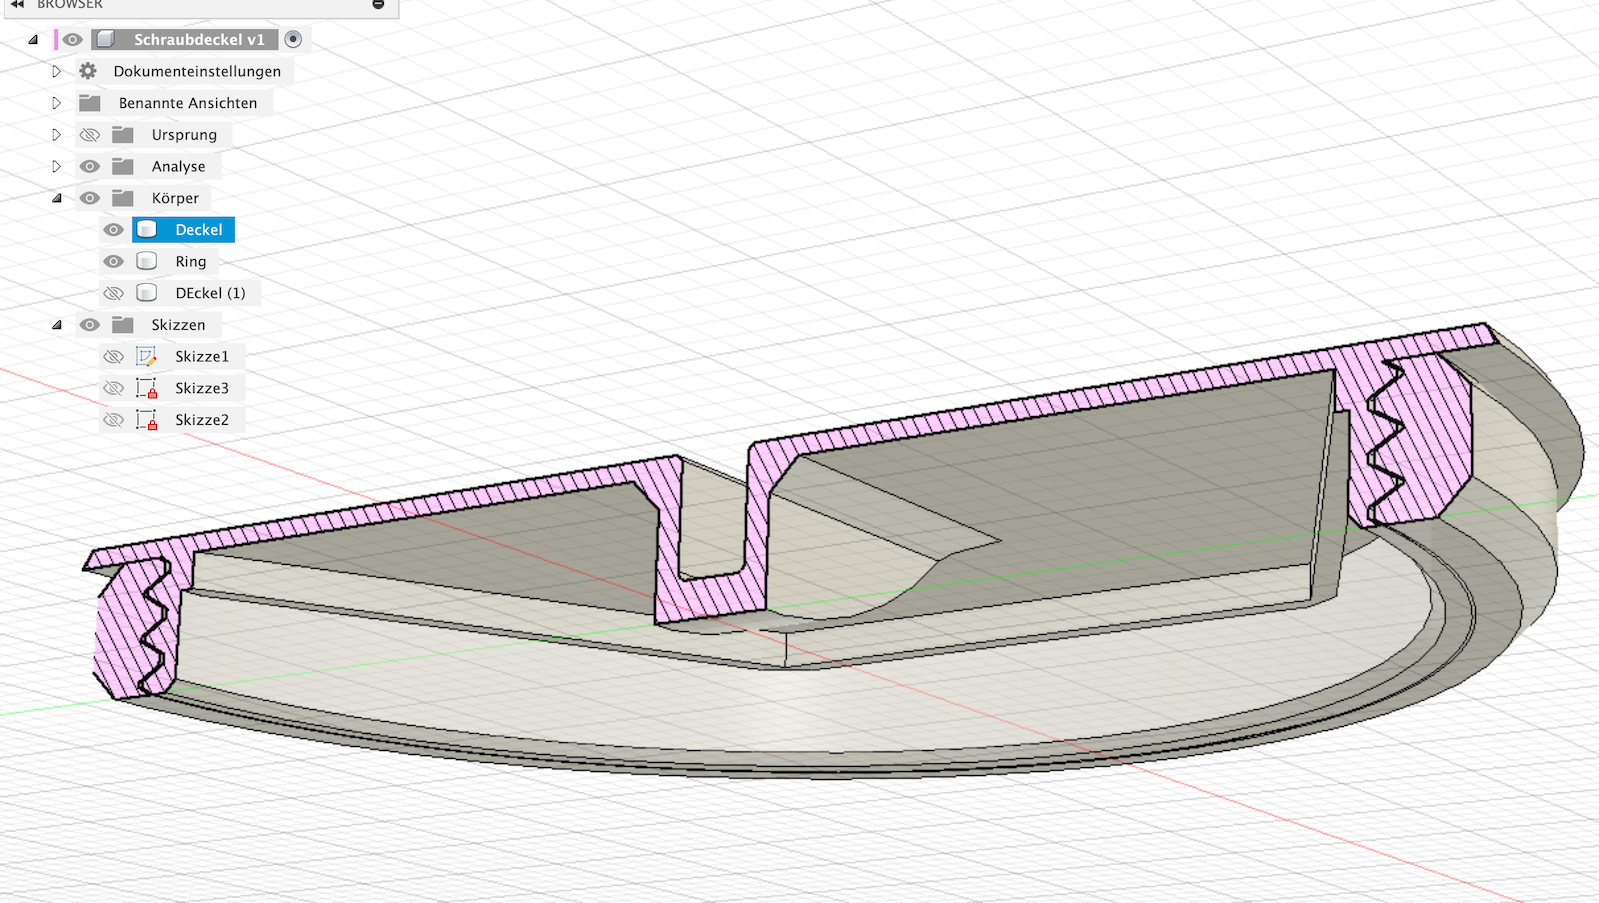Select the Analyse folder label
Screen dimensions: 1599x903
click(178, 166)
